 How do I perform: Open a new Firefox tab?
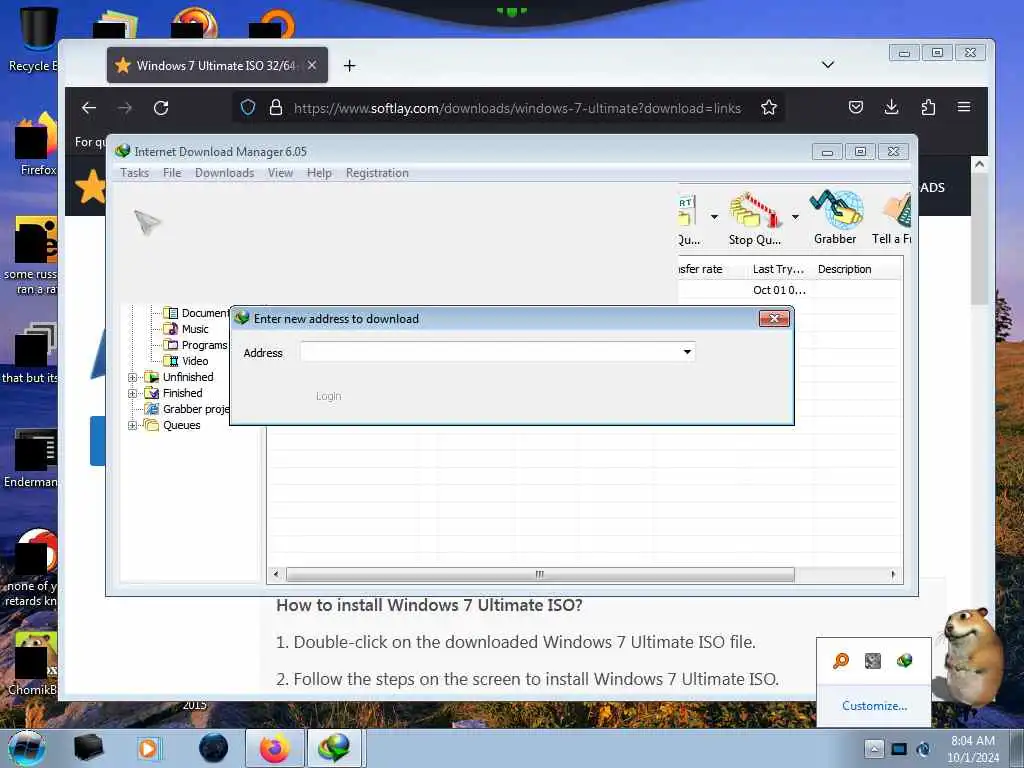[x=349, y=65]
